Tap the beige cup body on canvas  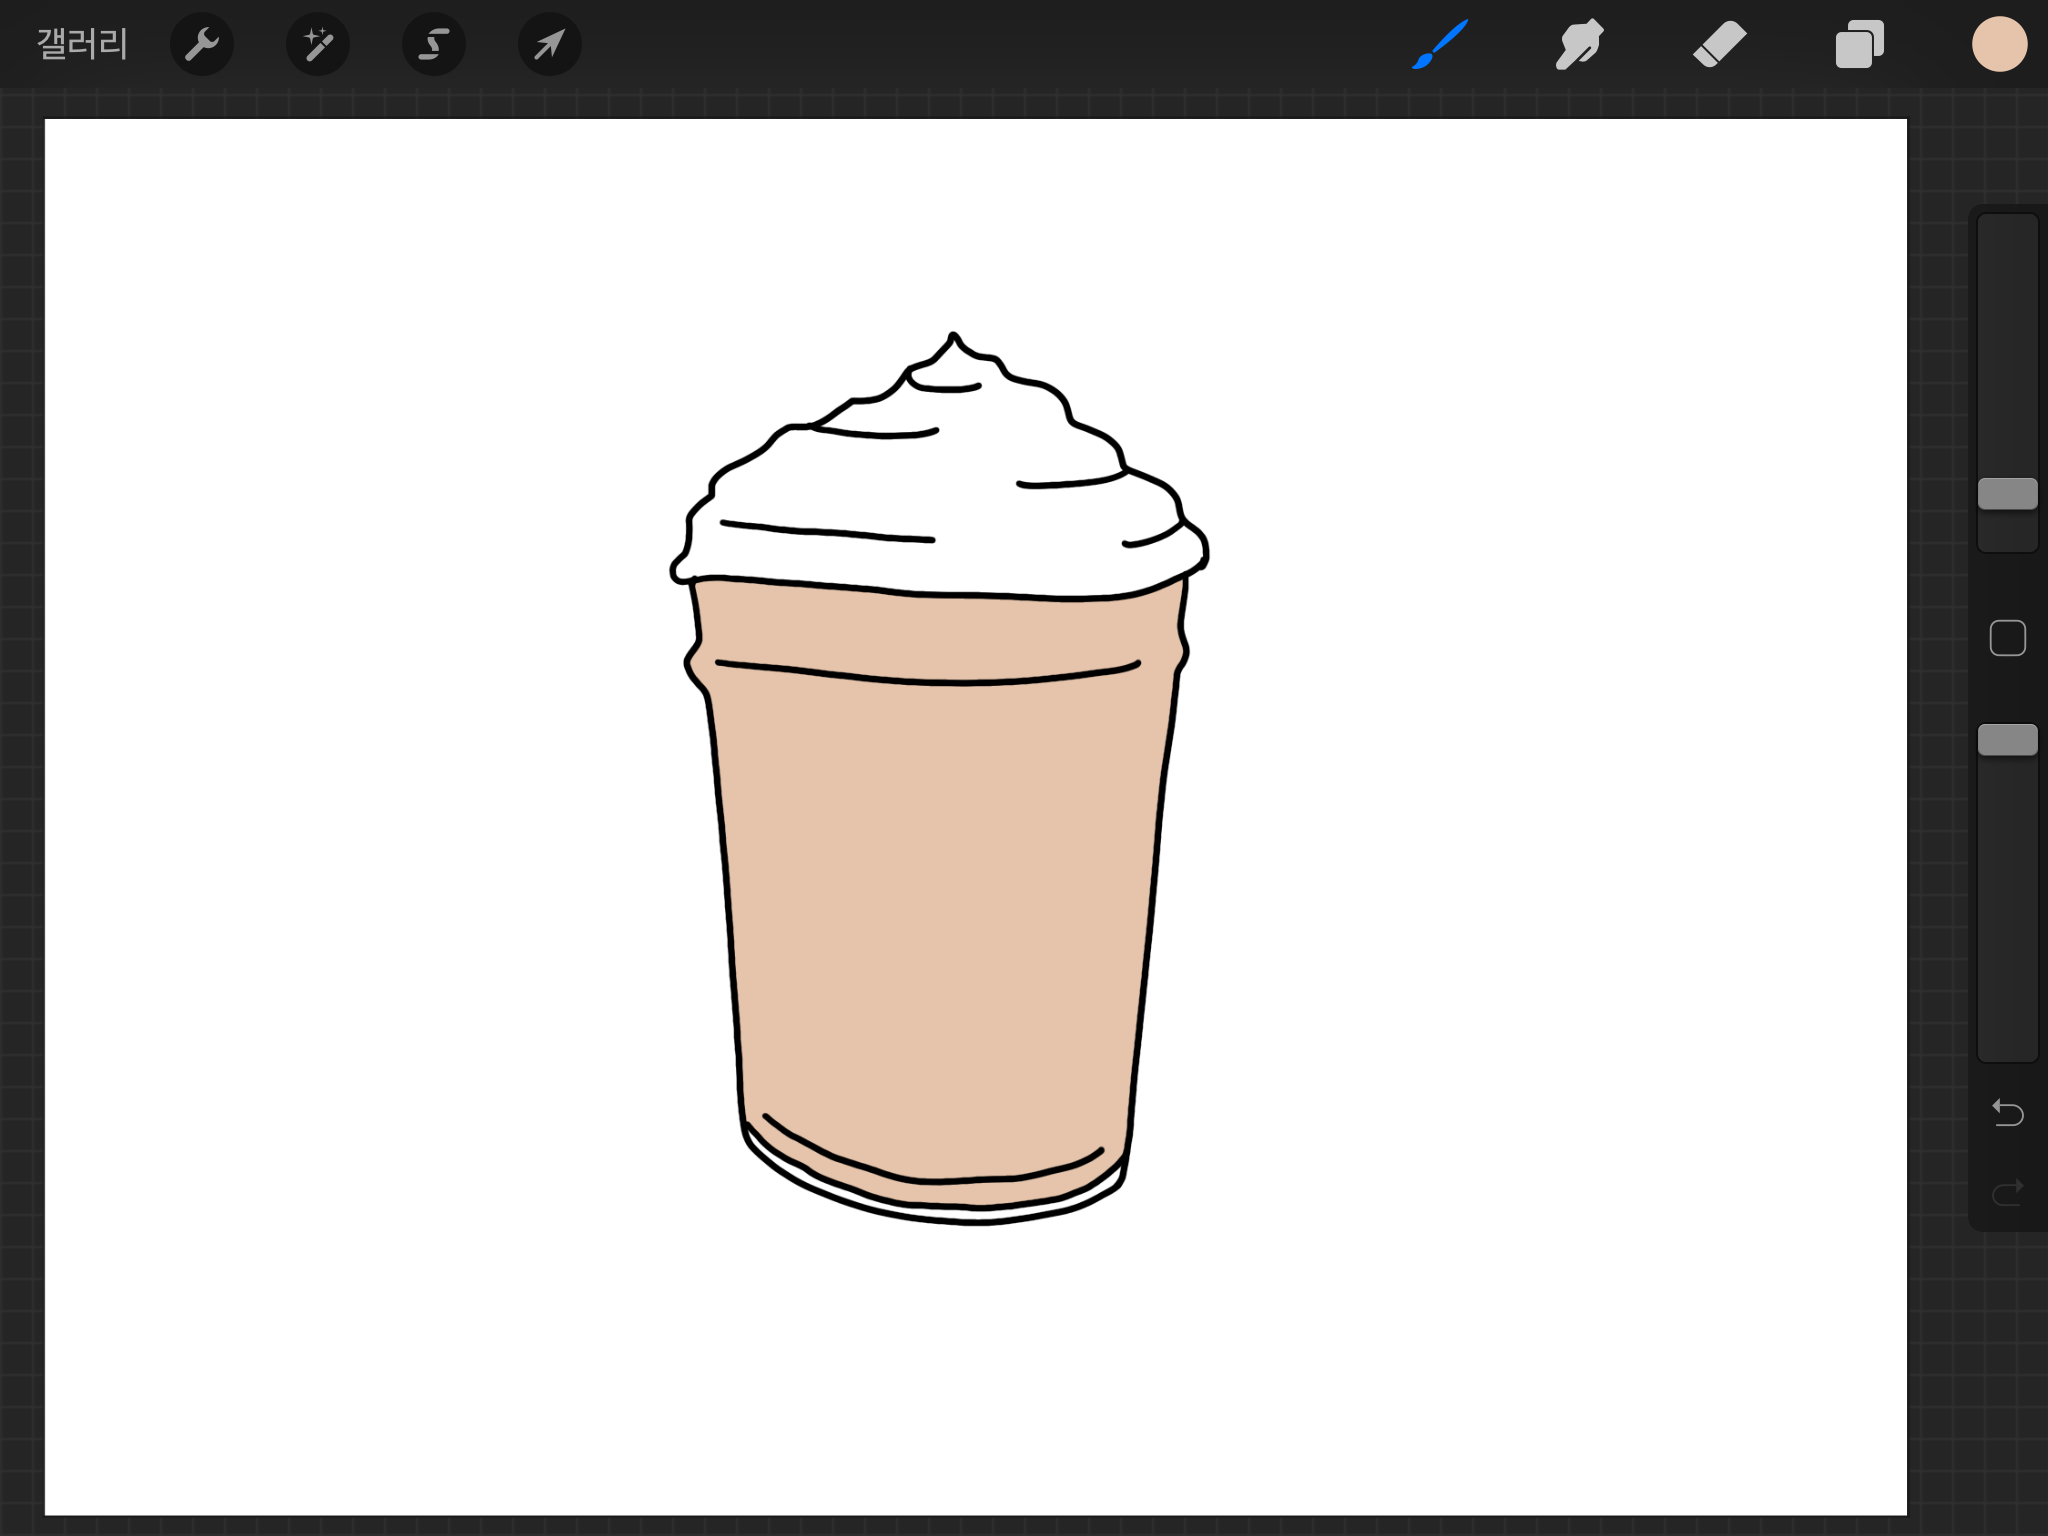tap(940, 900)
